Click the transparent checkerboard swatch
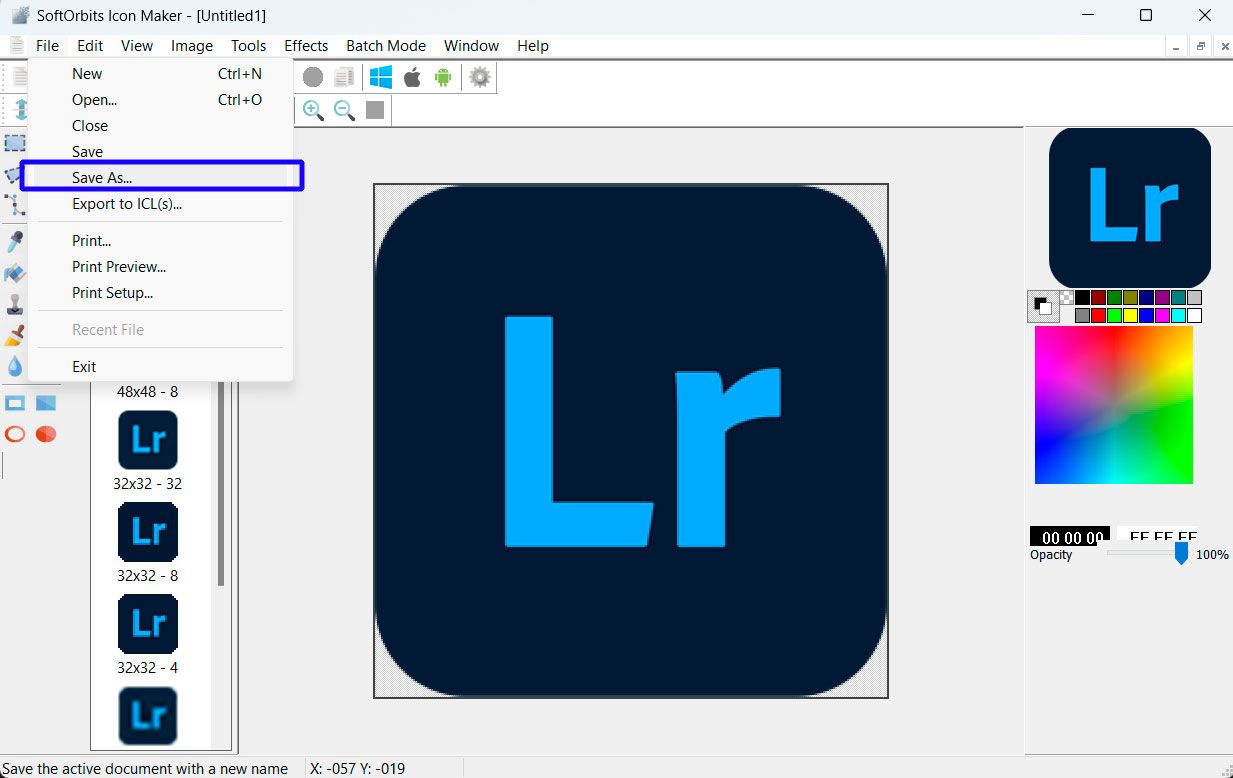Image resolution: width=1233 pixels, height=778 pixels. 1067,298
